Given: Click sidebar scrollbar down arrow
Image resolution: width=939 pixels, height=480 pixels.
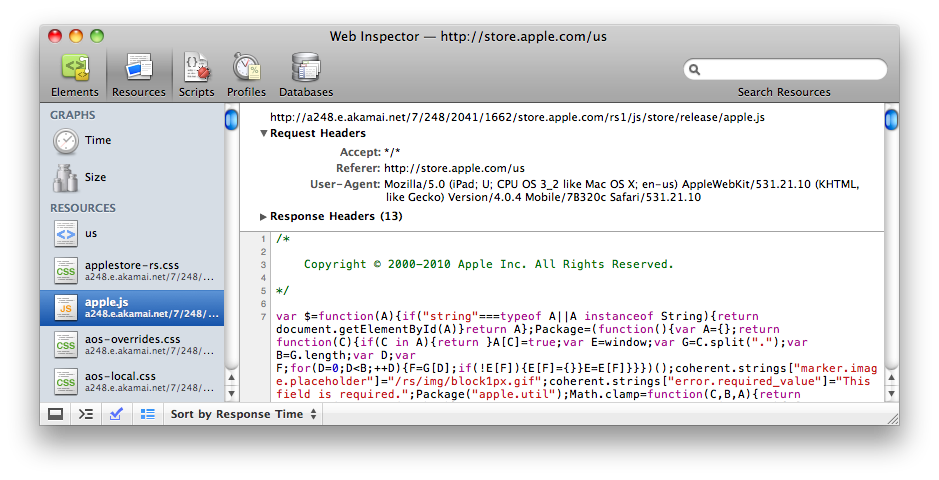Looking at the screenshot, I should point(232,393).
